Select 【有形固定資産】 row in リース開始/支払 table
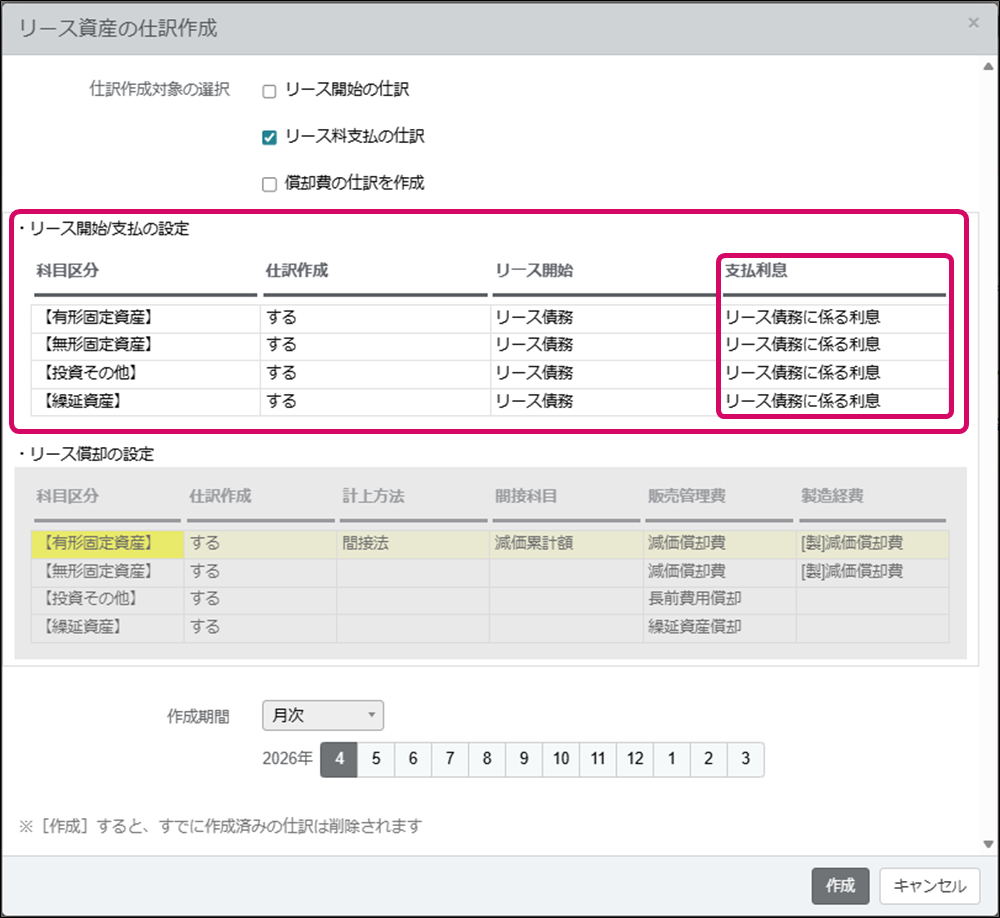Image resolution: width=1000 pixels, height=918 pixels. coord(145,318)
